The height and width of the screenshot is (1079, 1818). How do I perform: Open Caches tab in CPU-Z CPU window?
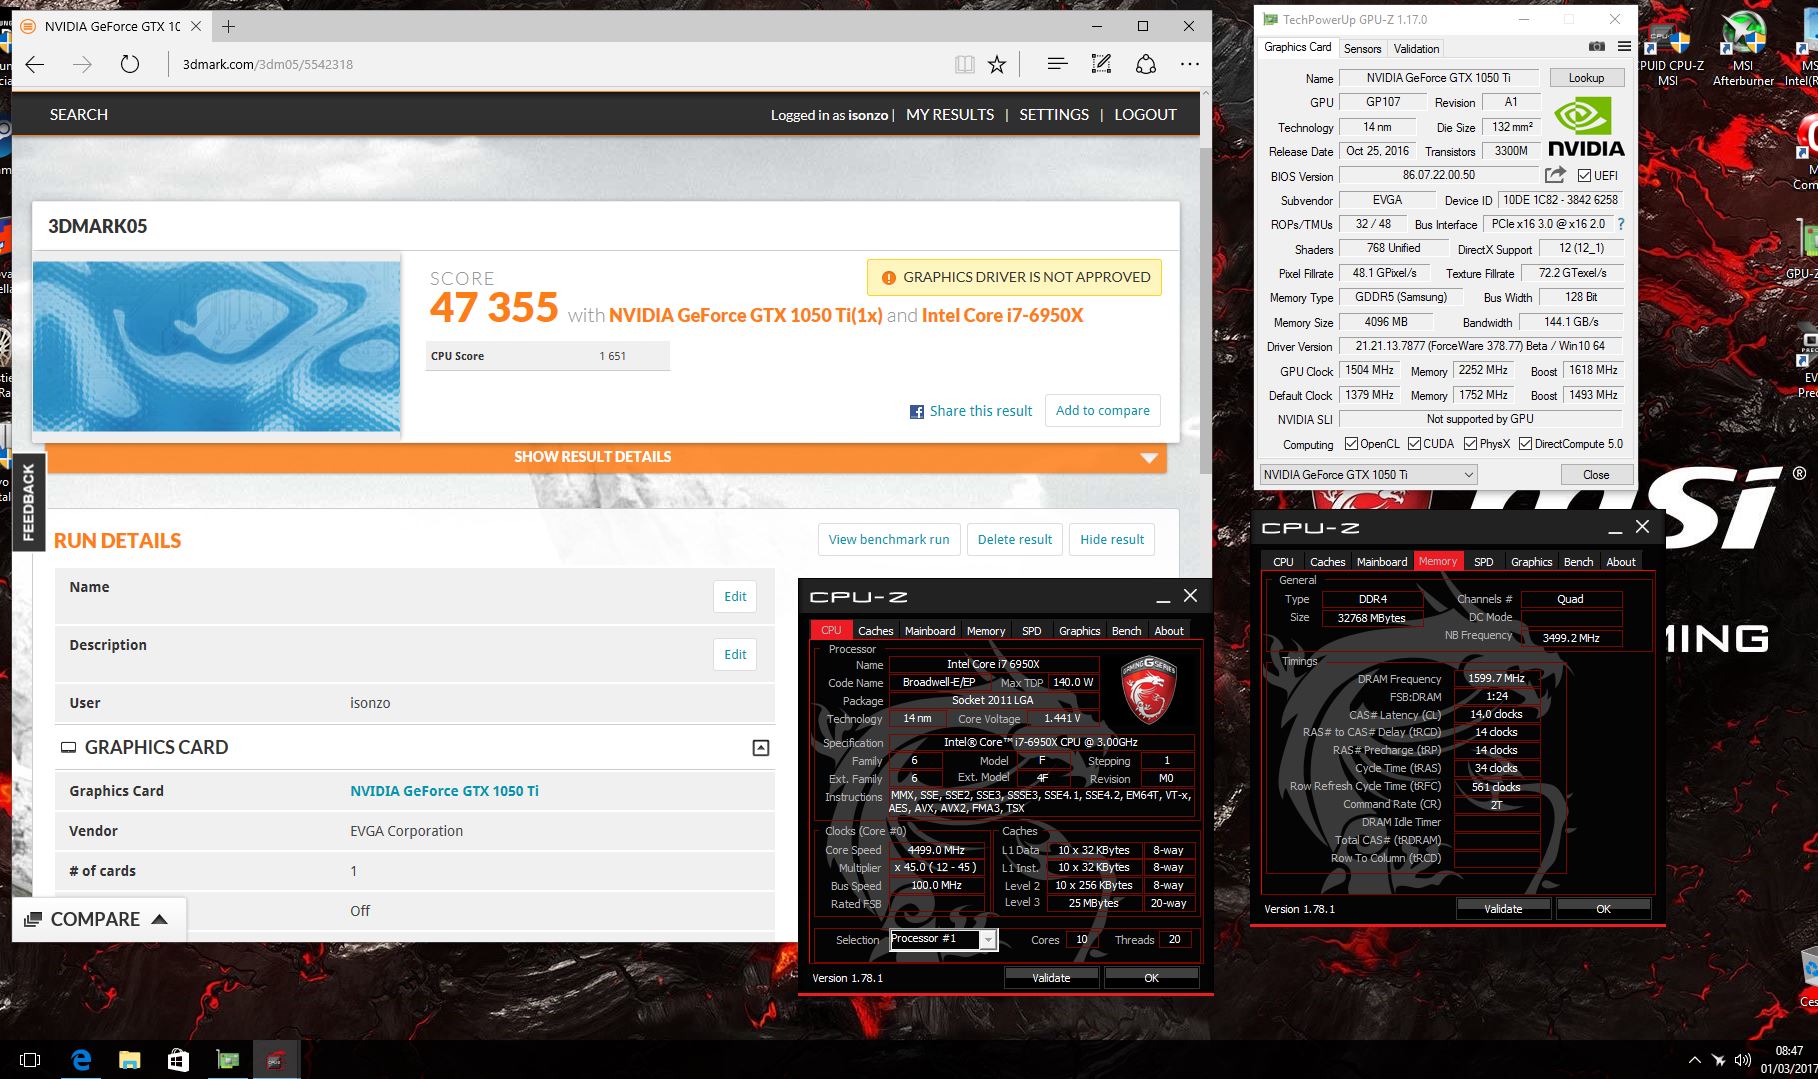(875, 631)
